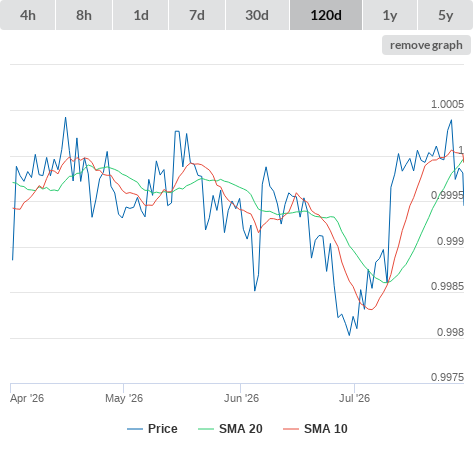Click the remove graph button

(x=426, y=45)
